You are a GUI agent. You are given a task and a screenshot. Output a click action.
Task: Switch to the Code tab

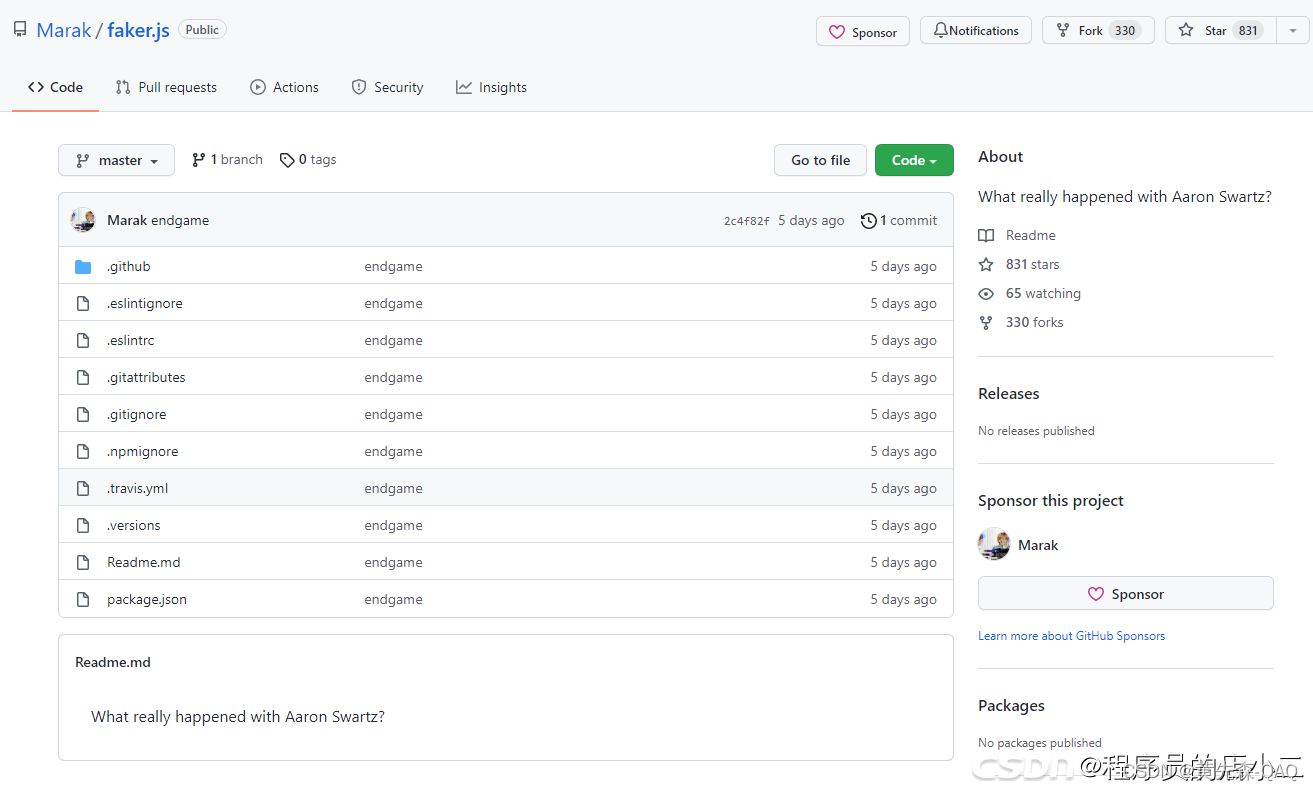(55, 87)
